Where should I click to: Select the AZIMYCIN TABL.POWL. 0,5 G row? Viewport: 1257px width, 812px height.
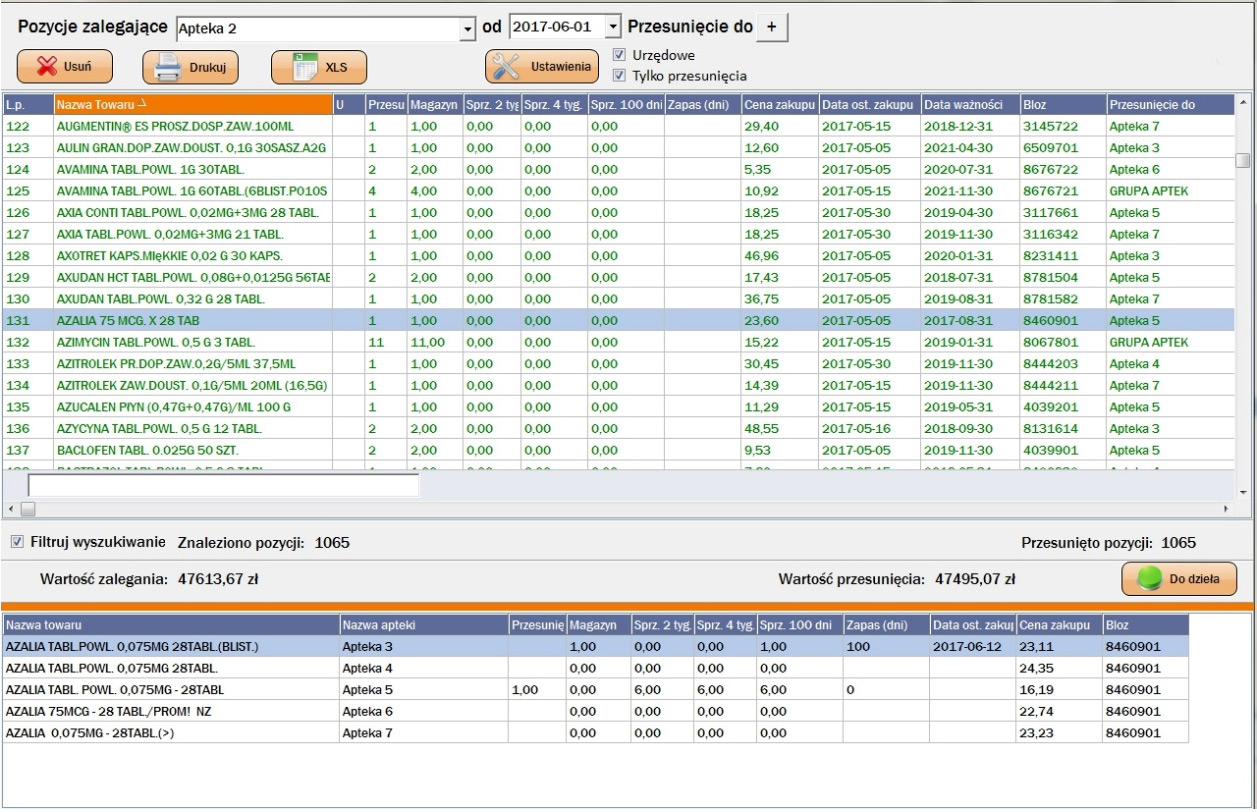tap(190, 342)
